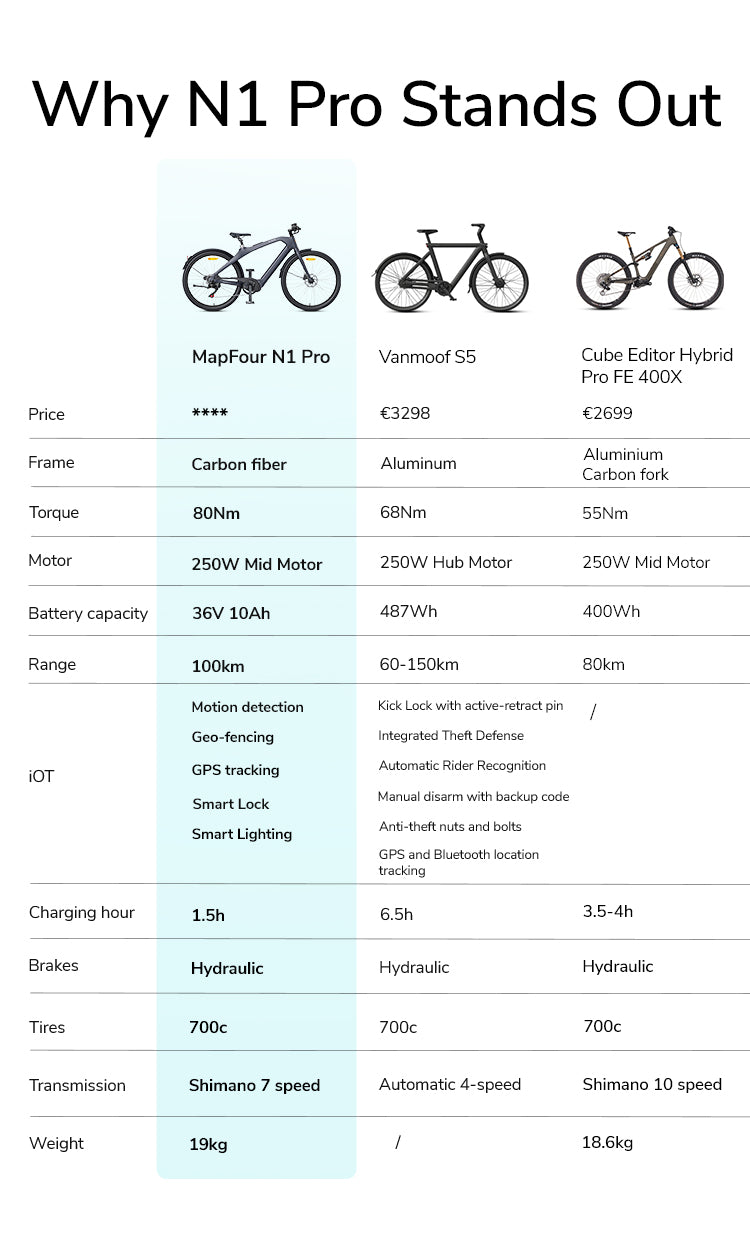Click the Vanmoof S5 bike image
750x1256 pixels.
pyautogui.click(x=450, y=268)
